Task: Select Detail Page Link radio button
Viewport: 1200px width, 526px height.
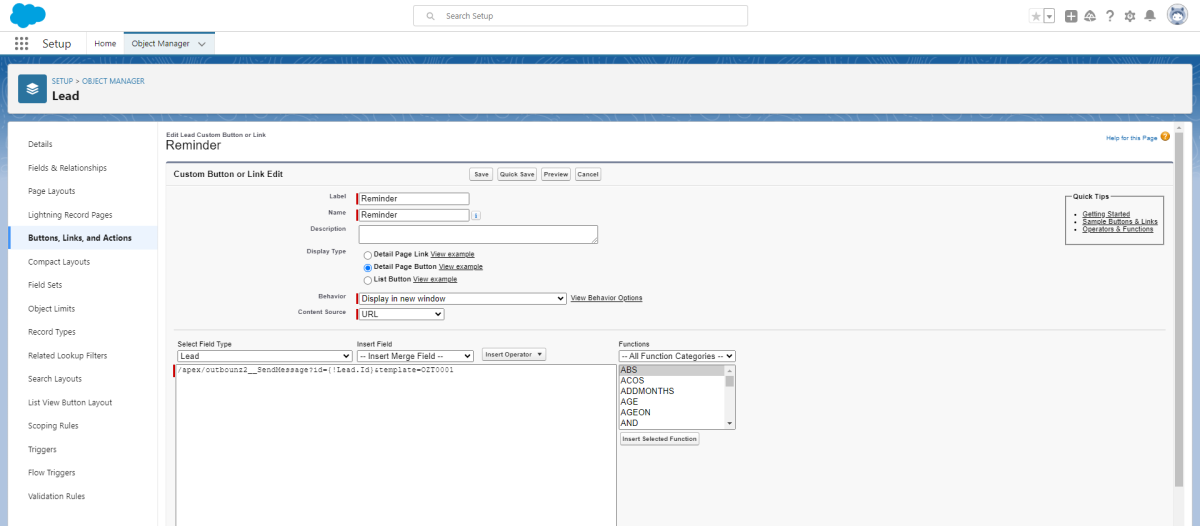Action: click(x=368, y=255)
